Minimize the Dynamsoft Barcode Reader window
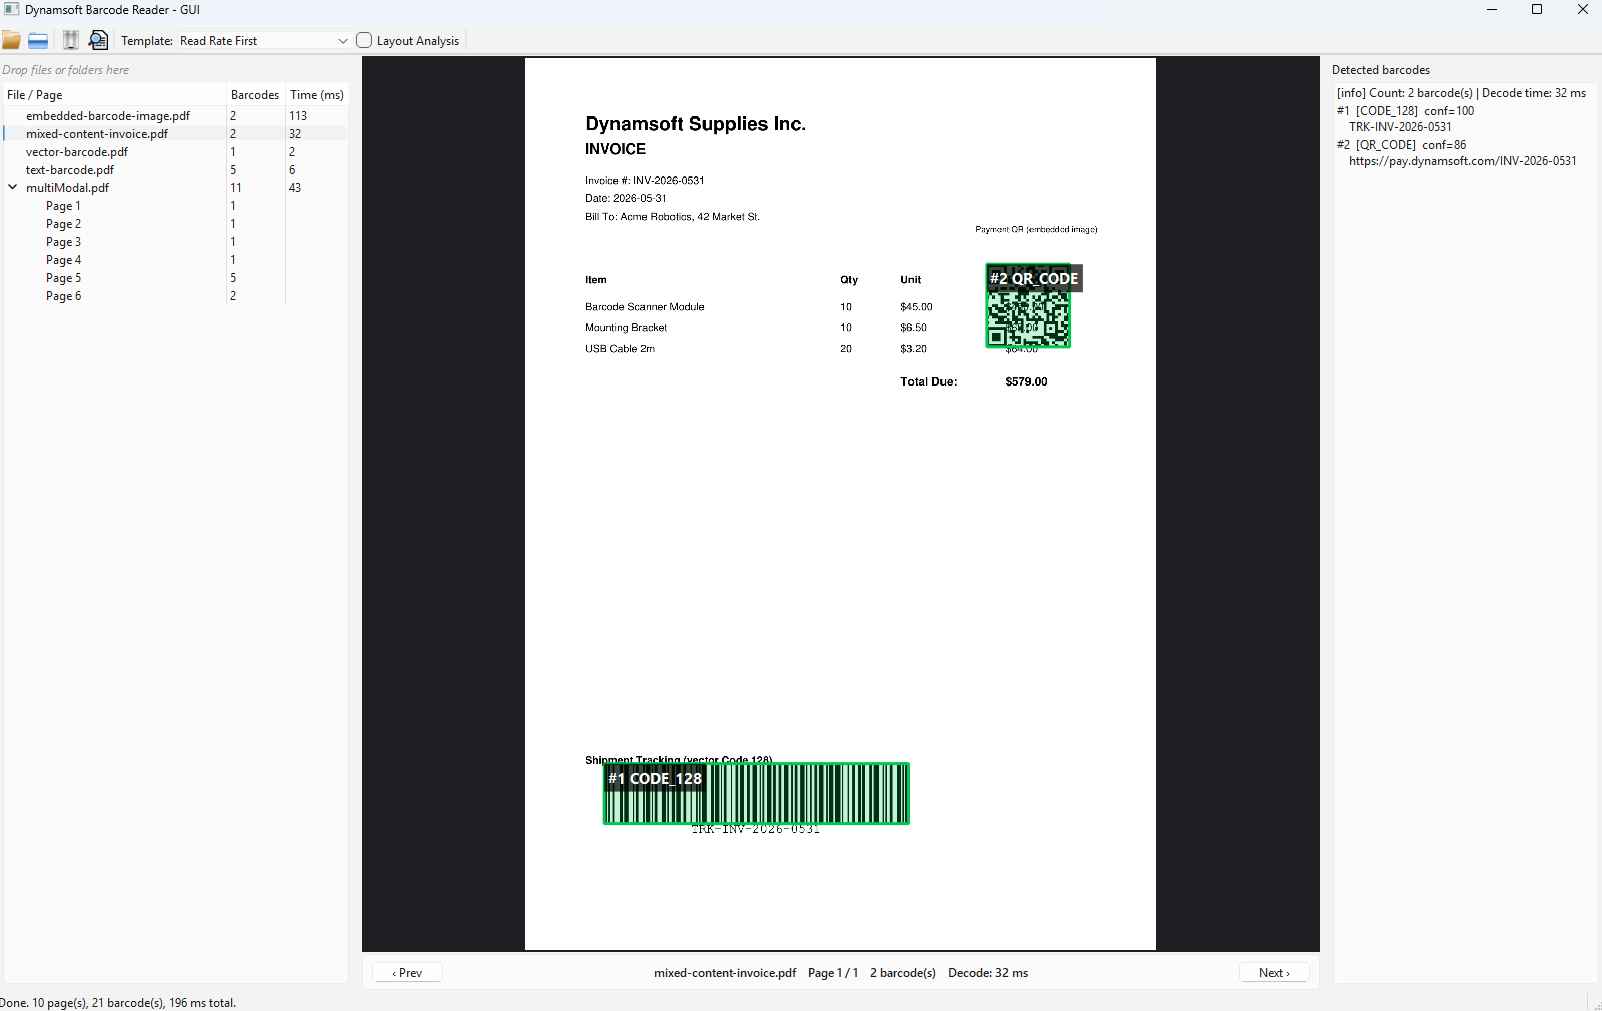Viewport: 1602px width, 1011px height. pos(1492,10)
